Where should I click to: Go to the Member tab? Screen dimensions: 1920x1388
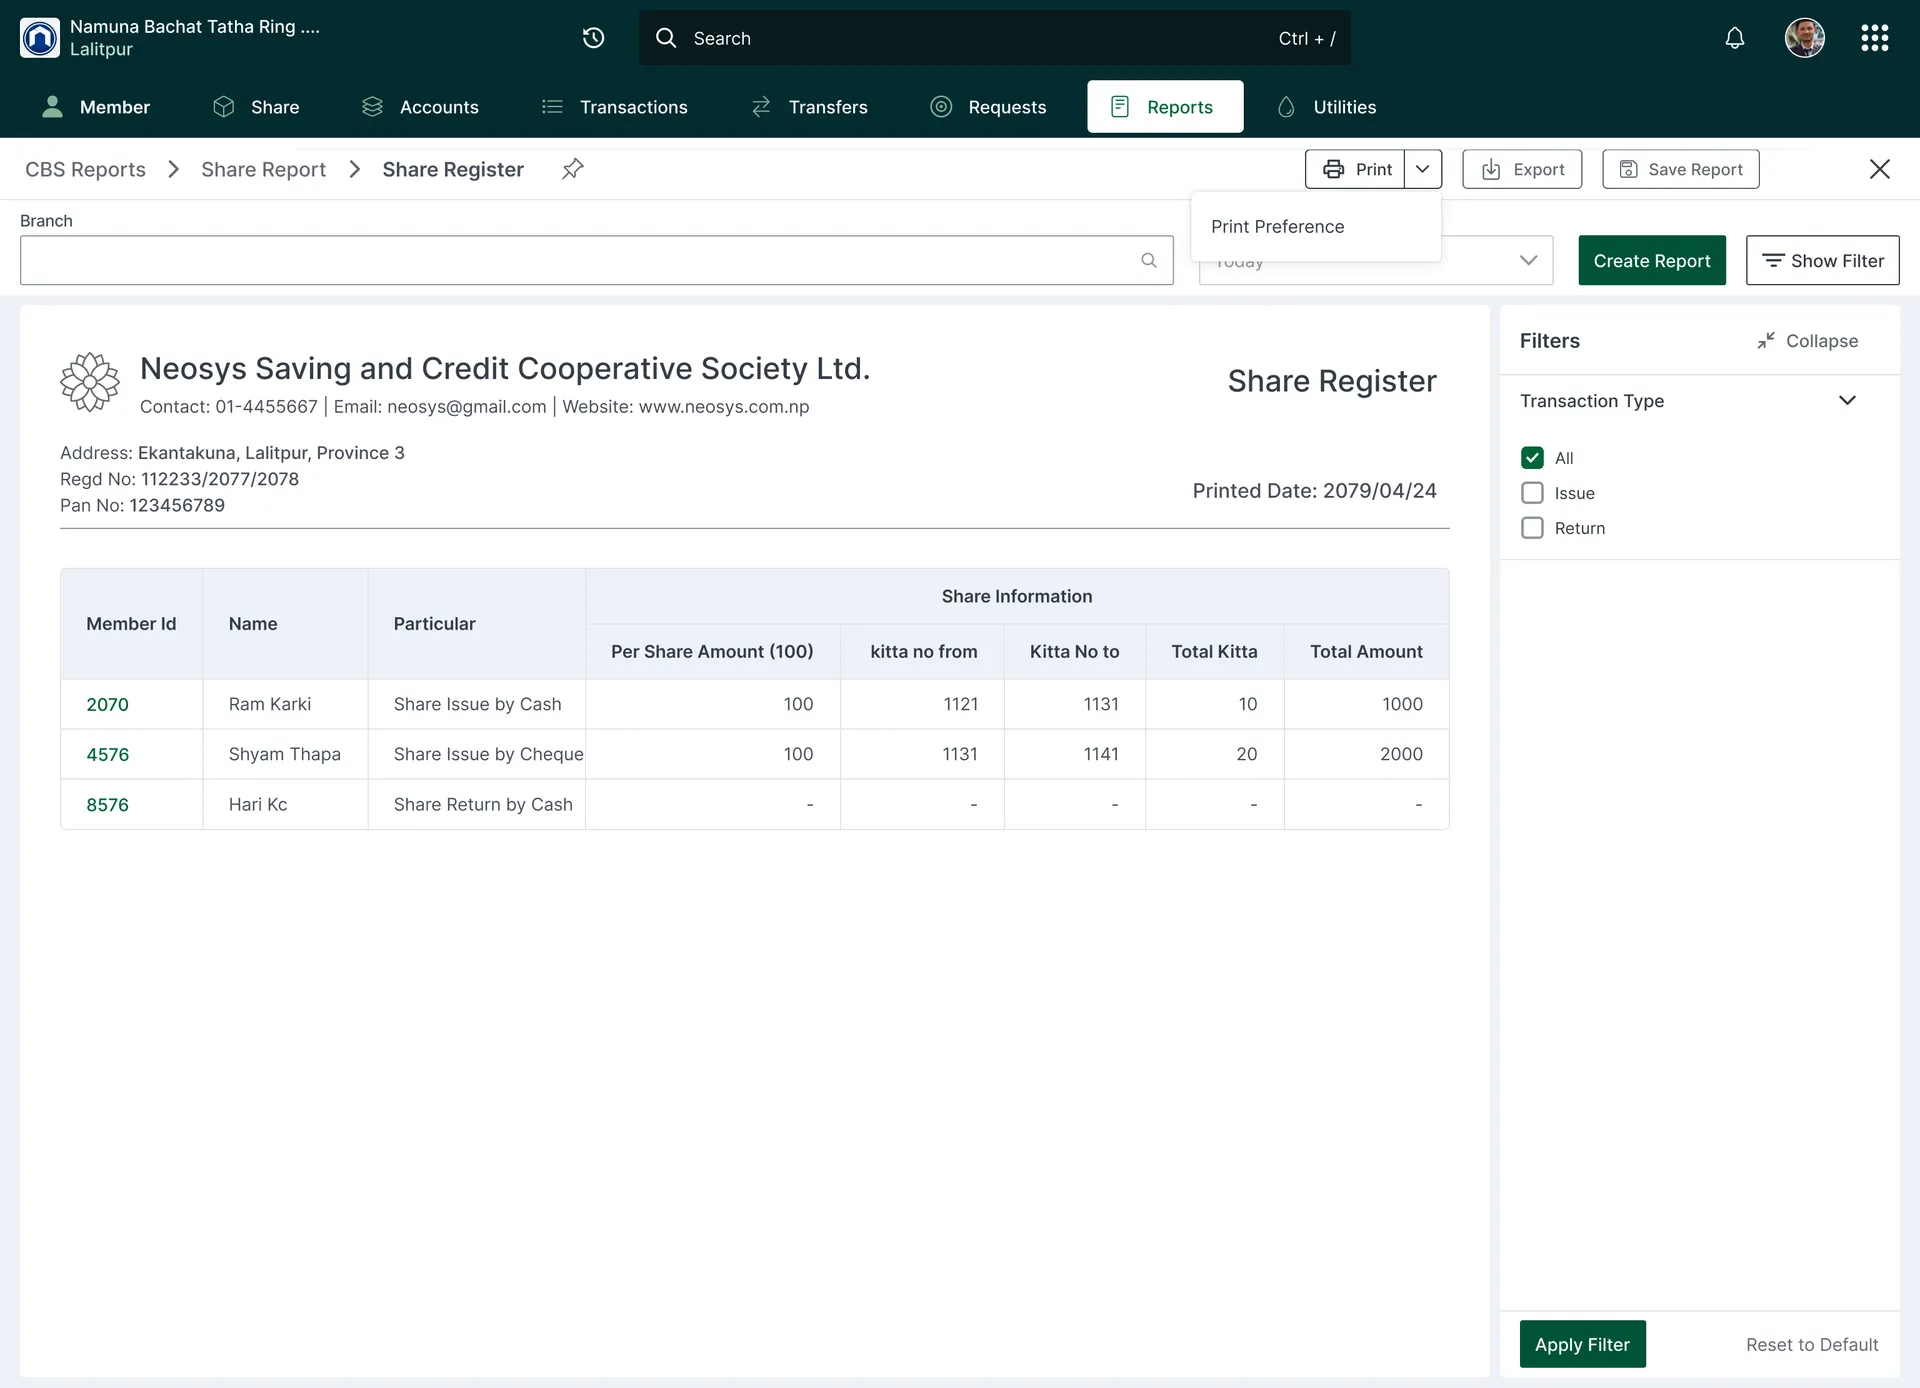[x=95, y=107]
